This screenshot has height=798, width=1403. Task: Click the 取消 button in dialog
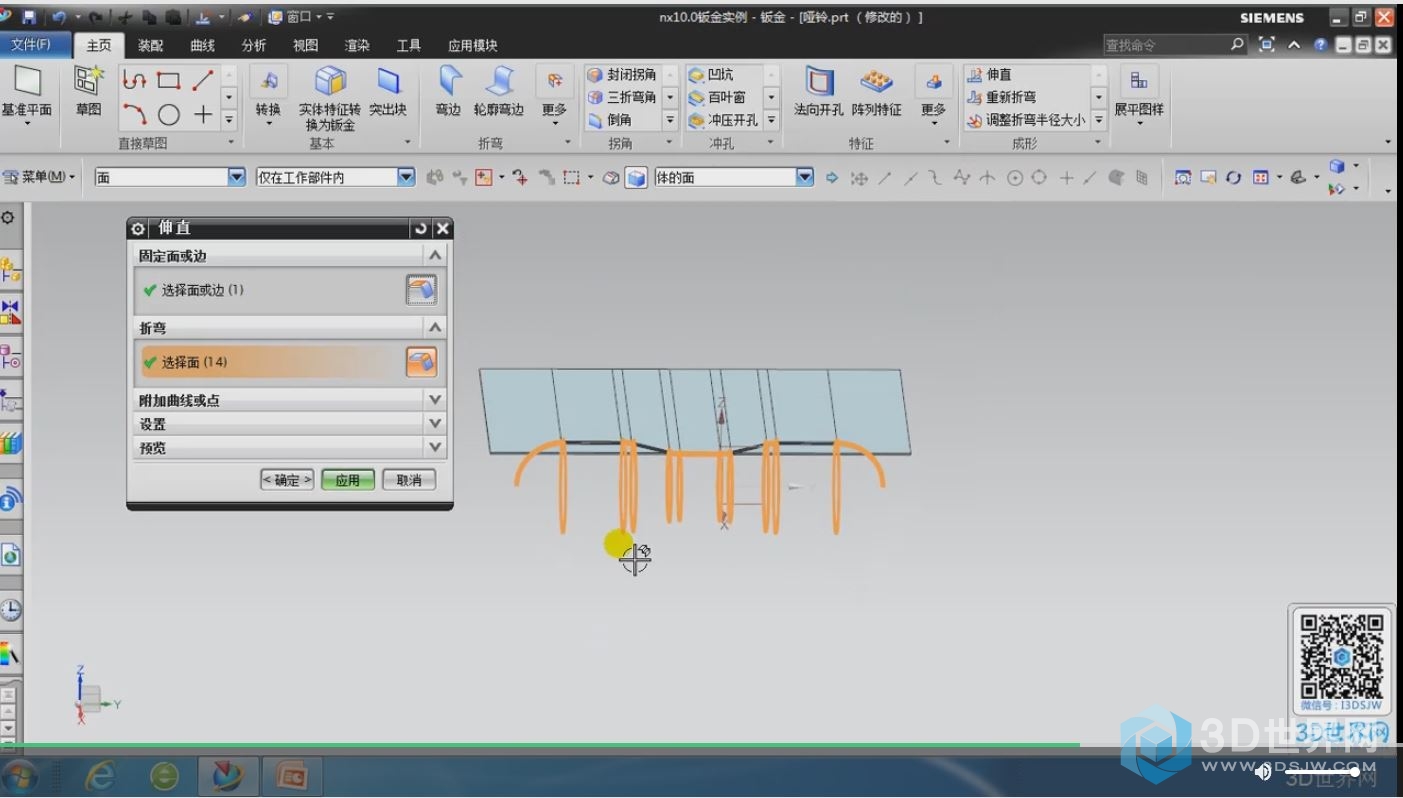click(409, 480)
